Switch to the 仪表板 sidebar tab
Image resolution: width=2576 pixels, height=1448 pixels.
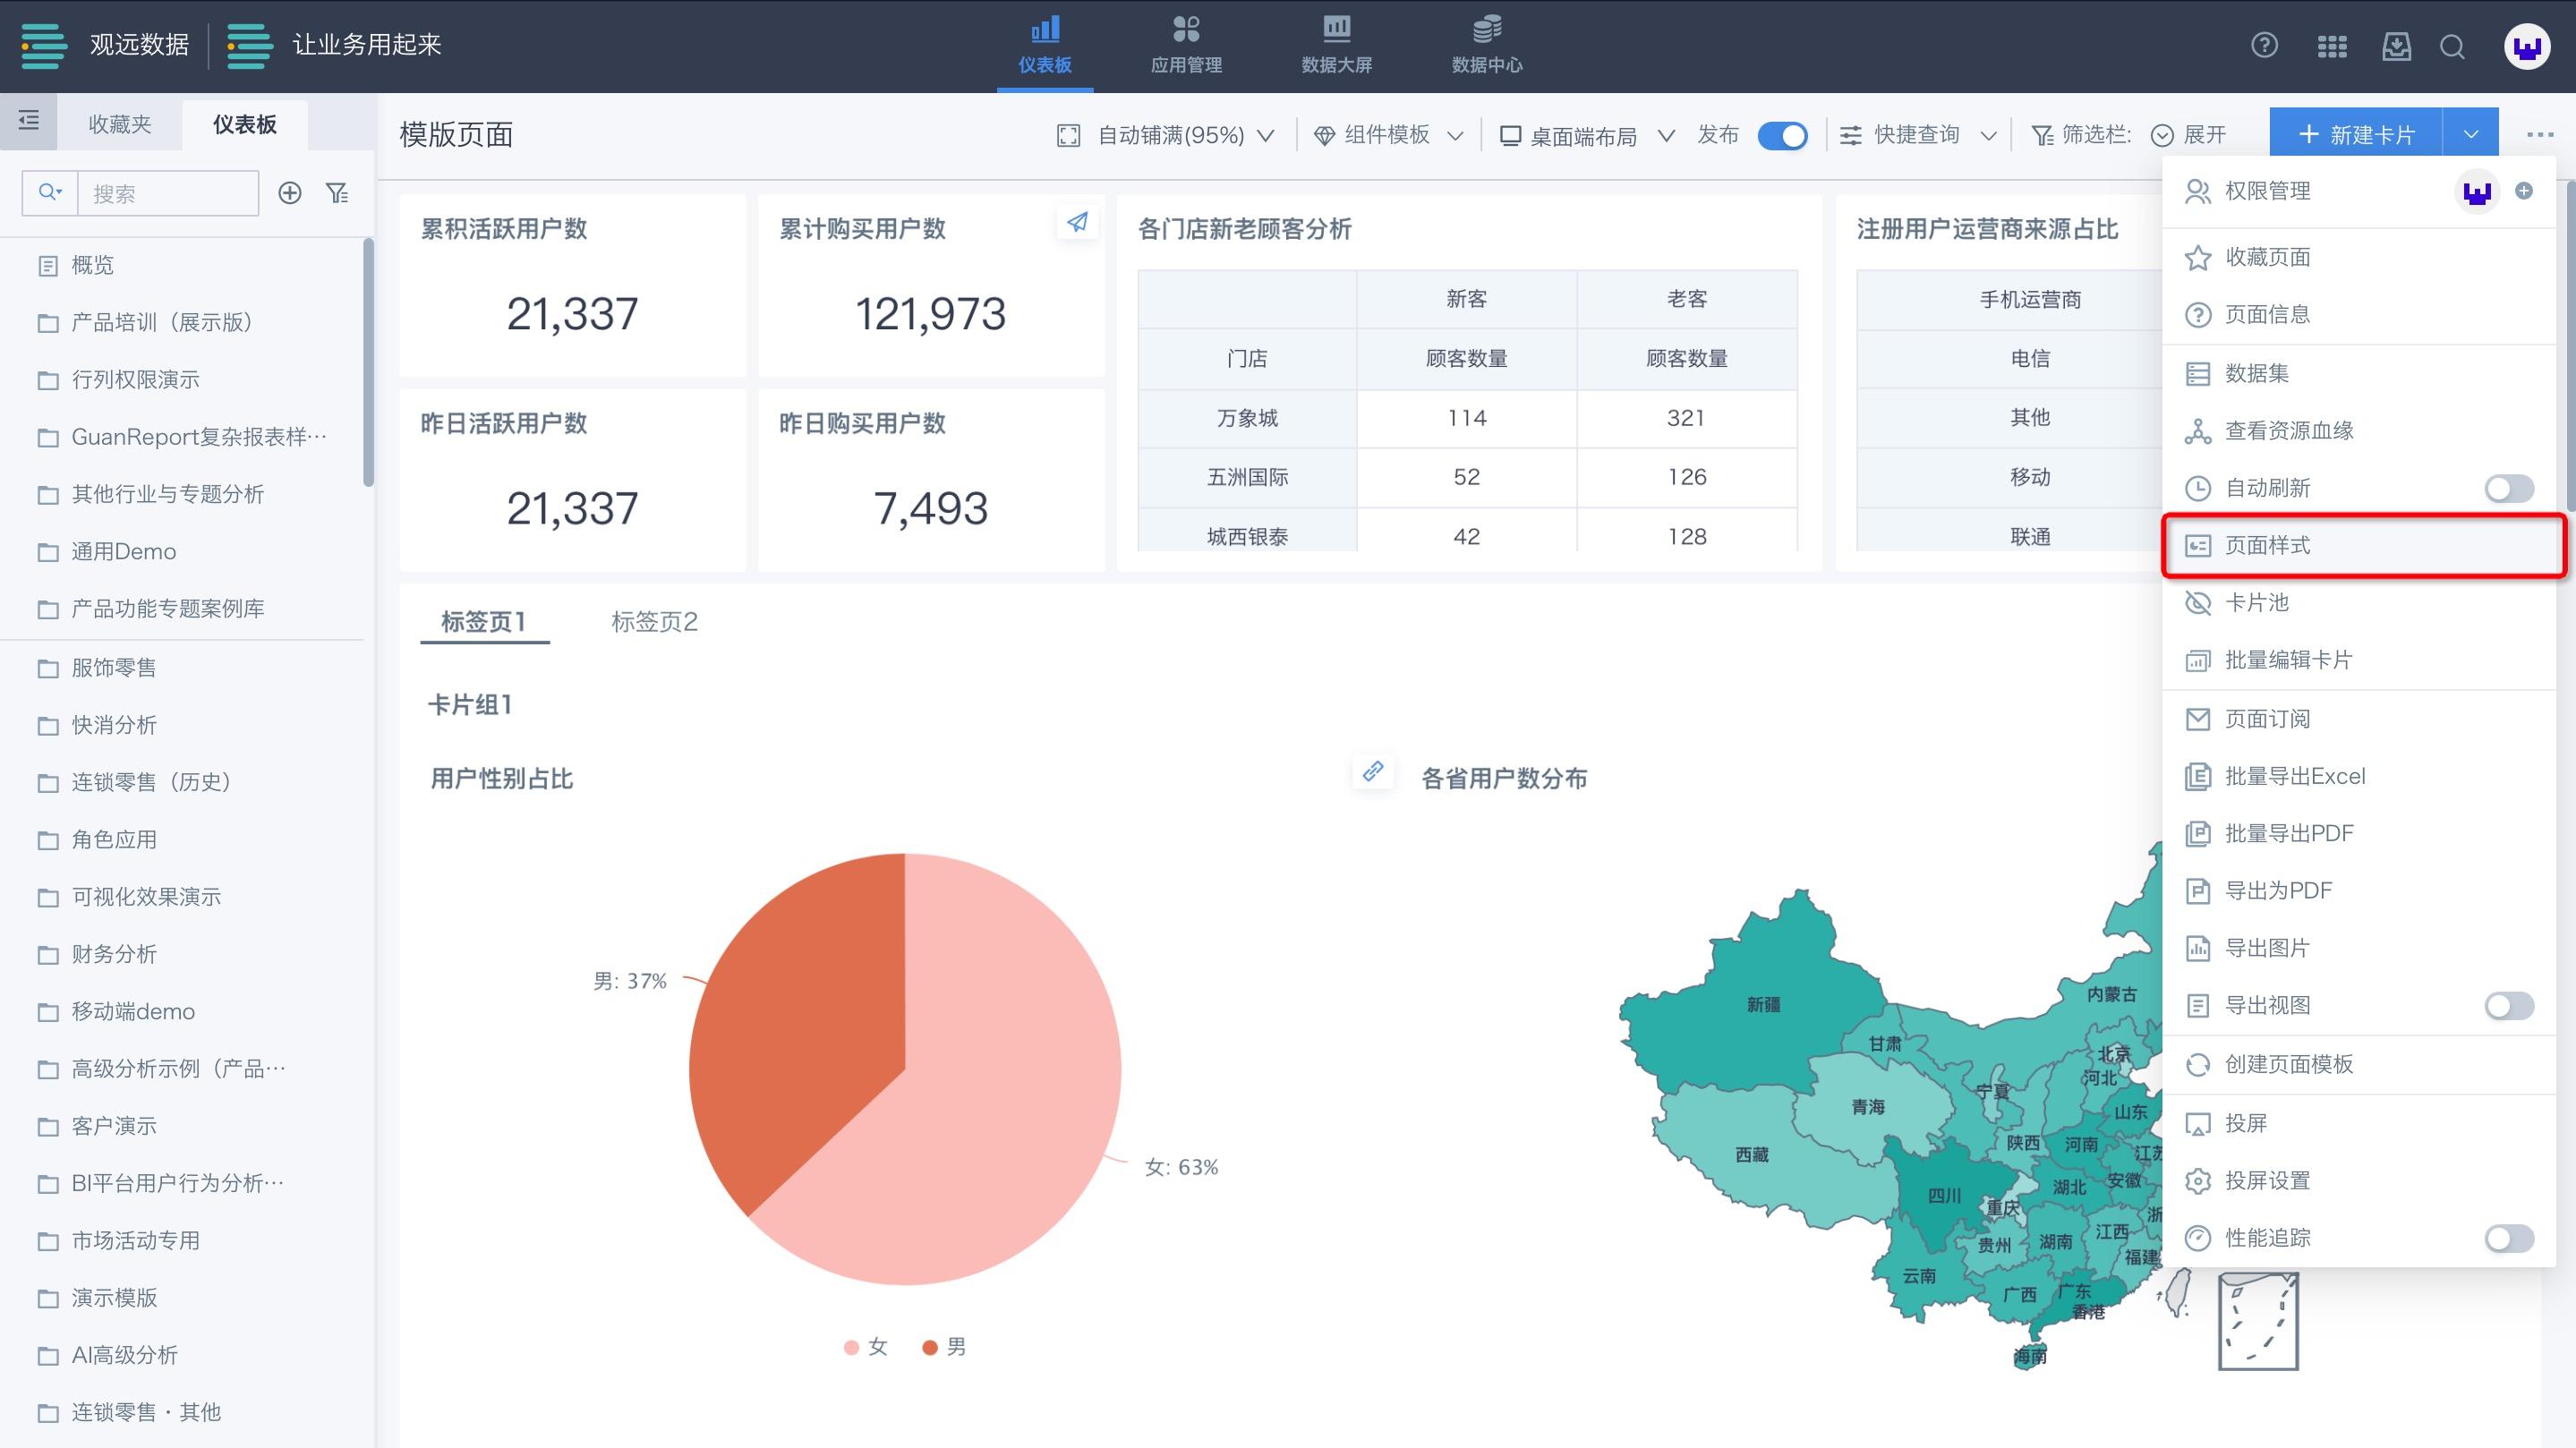pyautogui.click(x=245, y=124)
